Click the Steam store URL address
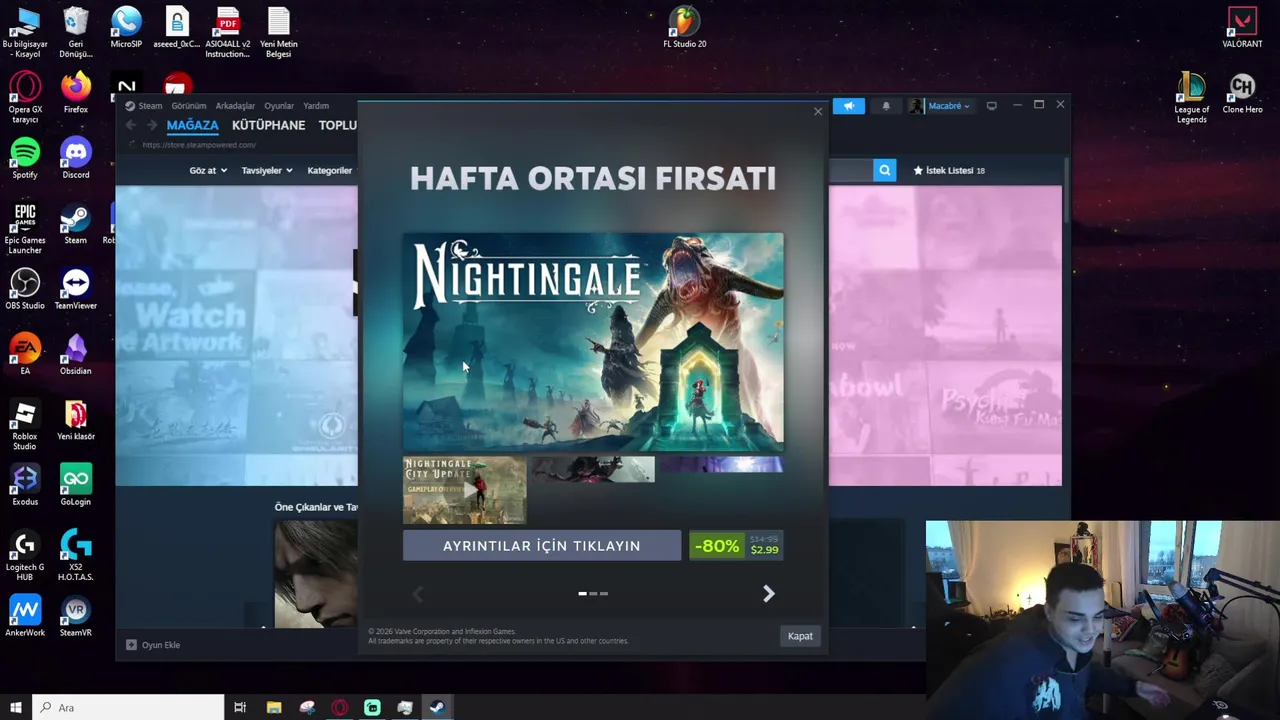This screenshot has height=720, width=1280. click(199, 145)
